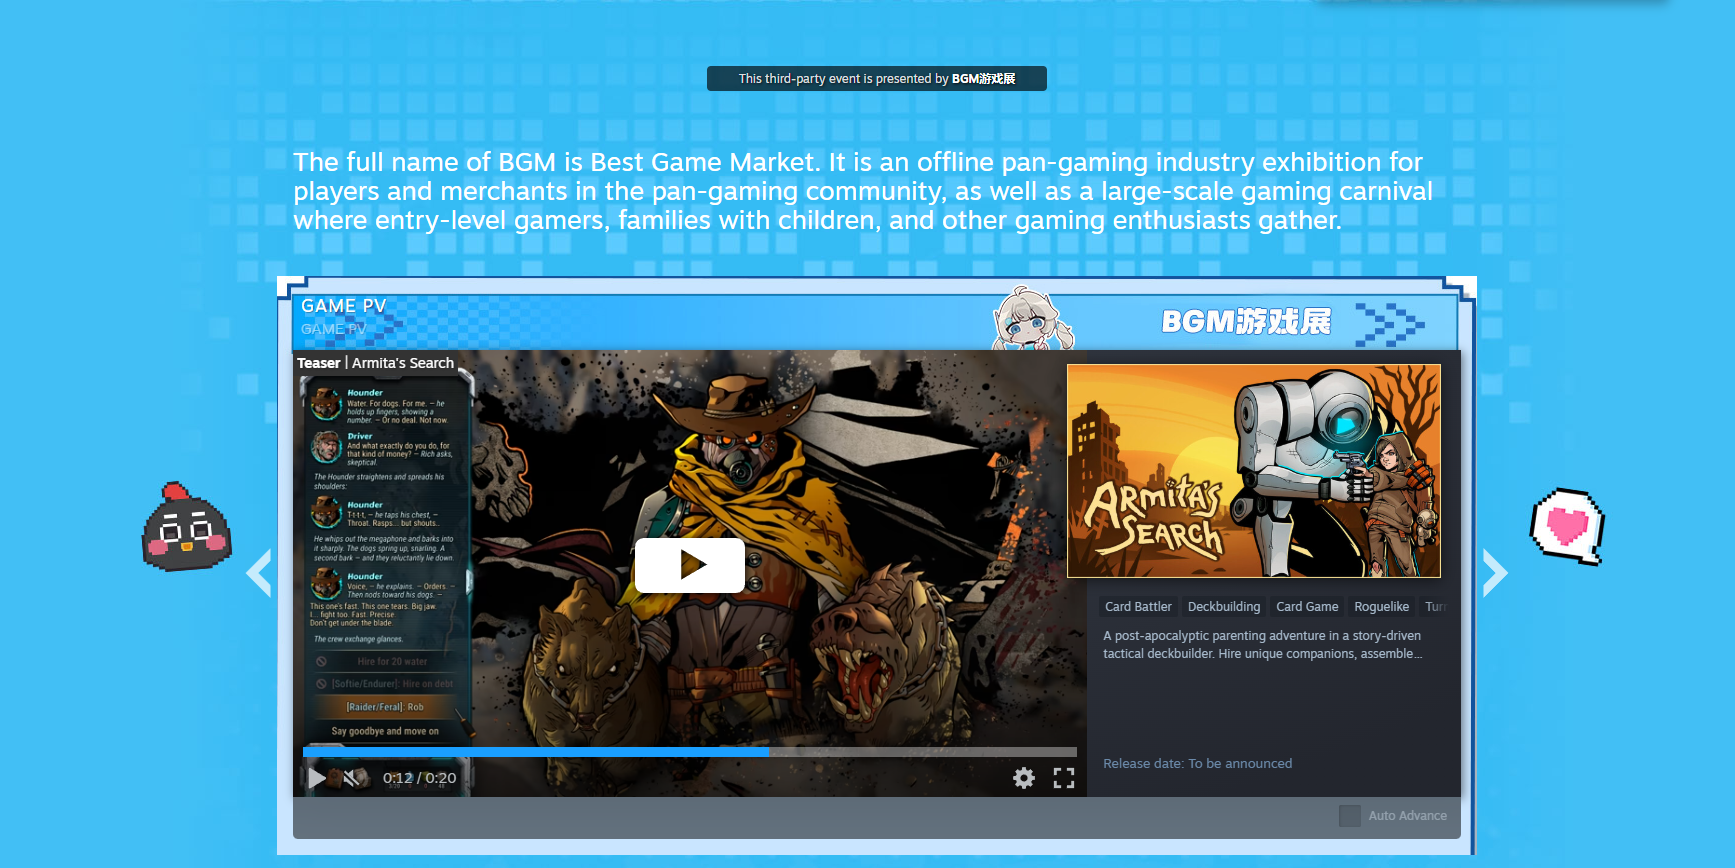
Task: Unmute the video using the speaker icon
Action: click(x=354, y=778)
